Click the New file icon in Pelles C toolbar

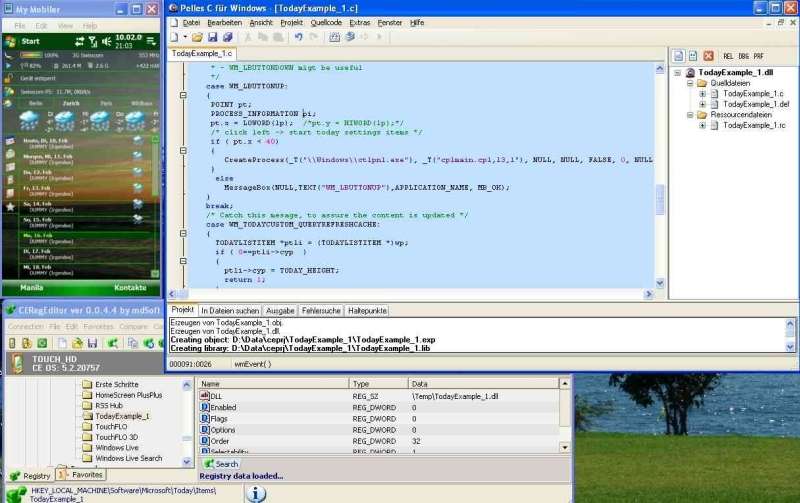pyautogui.click(x=175, y=37)
